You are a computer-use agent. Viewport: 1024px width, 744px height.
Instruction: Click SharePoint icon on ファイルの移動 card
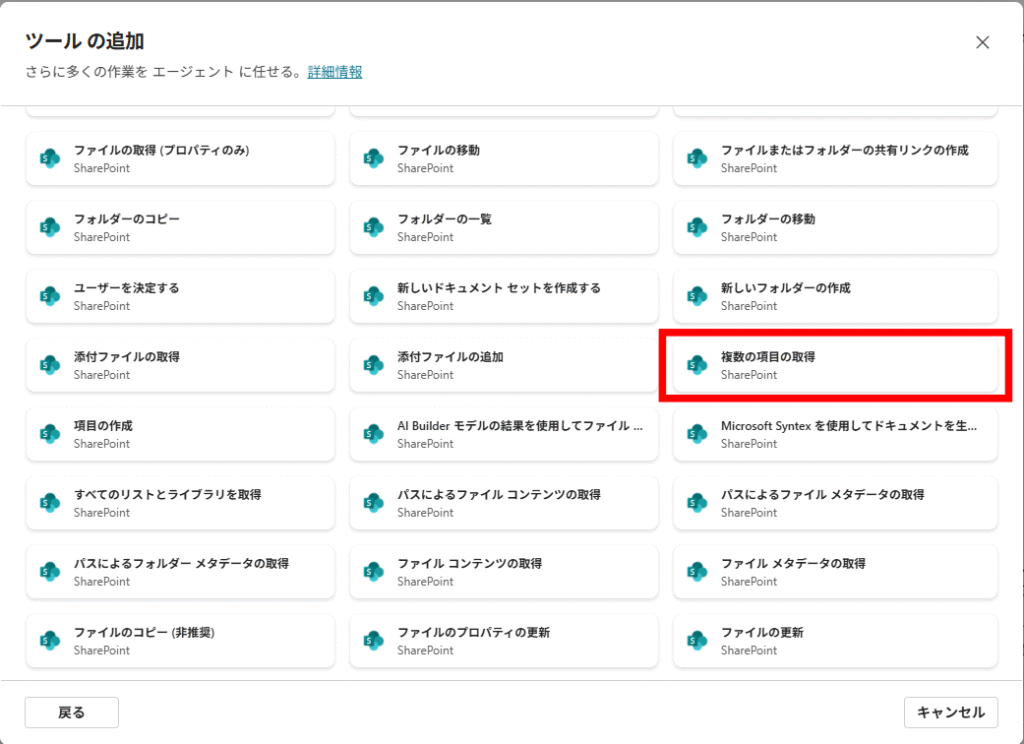pyautogui.click(x=374, y=159)
